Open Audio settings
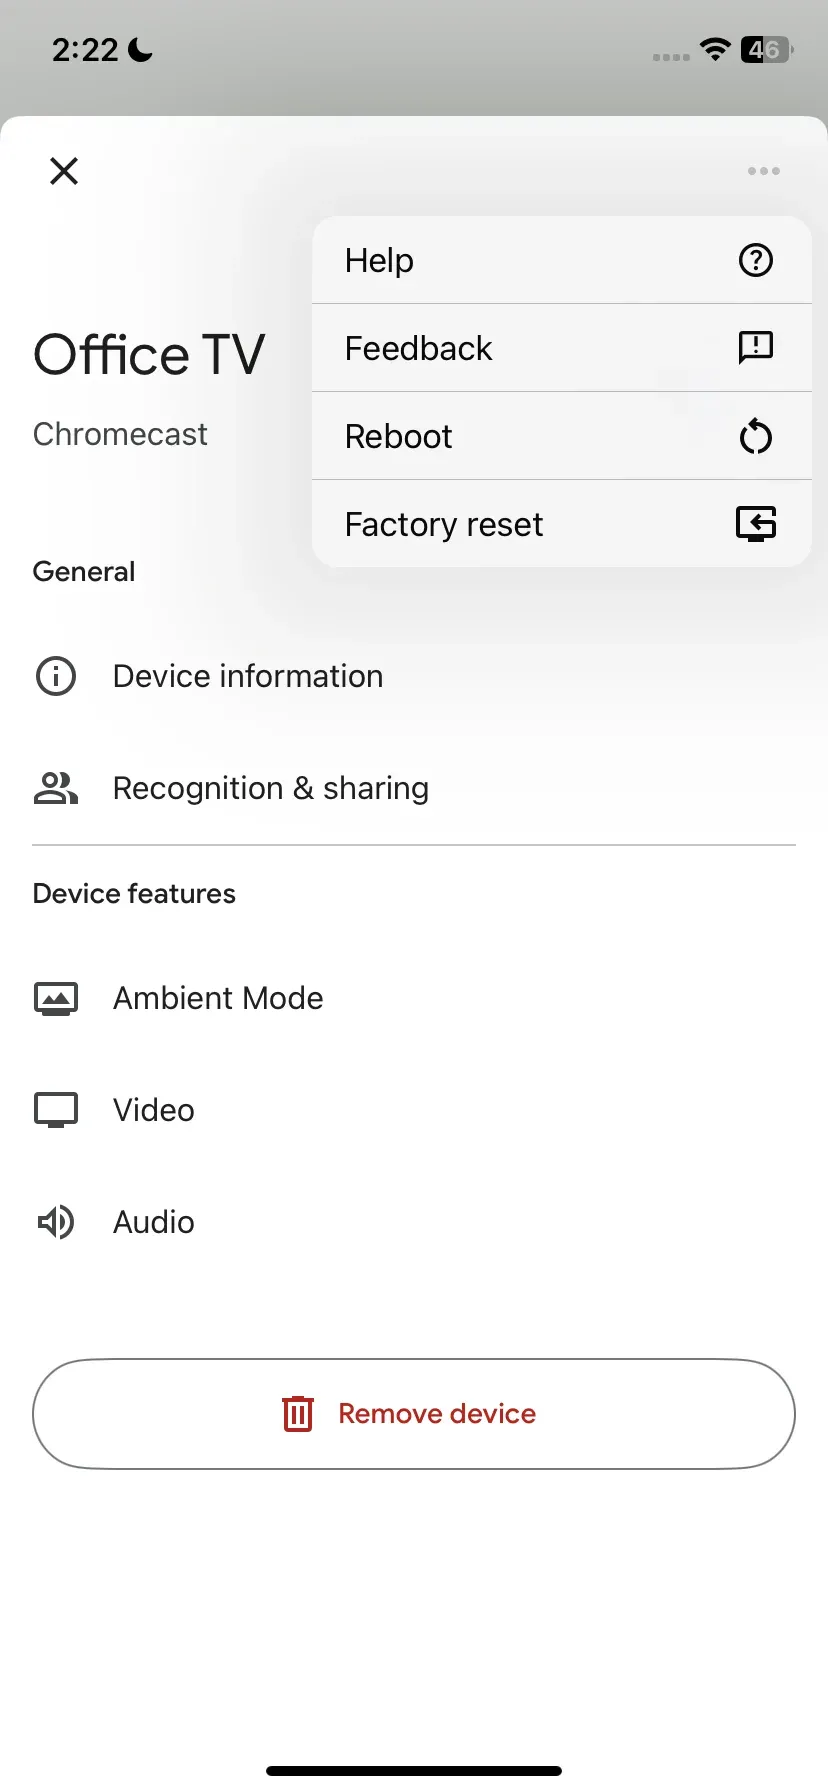This screenshot has width=828, height=1792. click(x=414, y=1222)
